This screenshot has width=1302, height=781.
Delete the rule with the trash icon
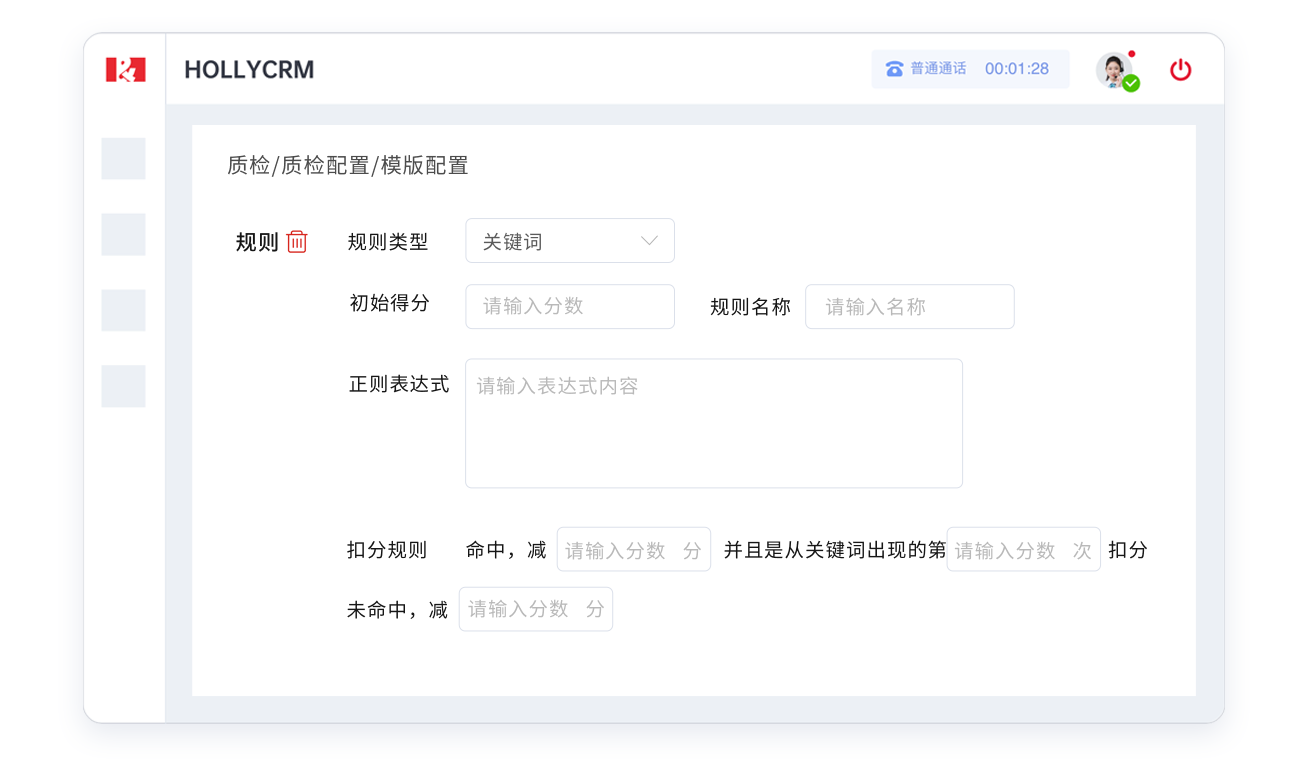[x=297, y=242]
